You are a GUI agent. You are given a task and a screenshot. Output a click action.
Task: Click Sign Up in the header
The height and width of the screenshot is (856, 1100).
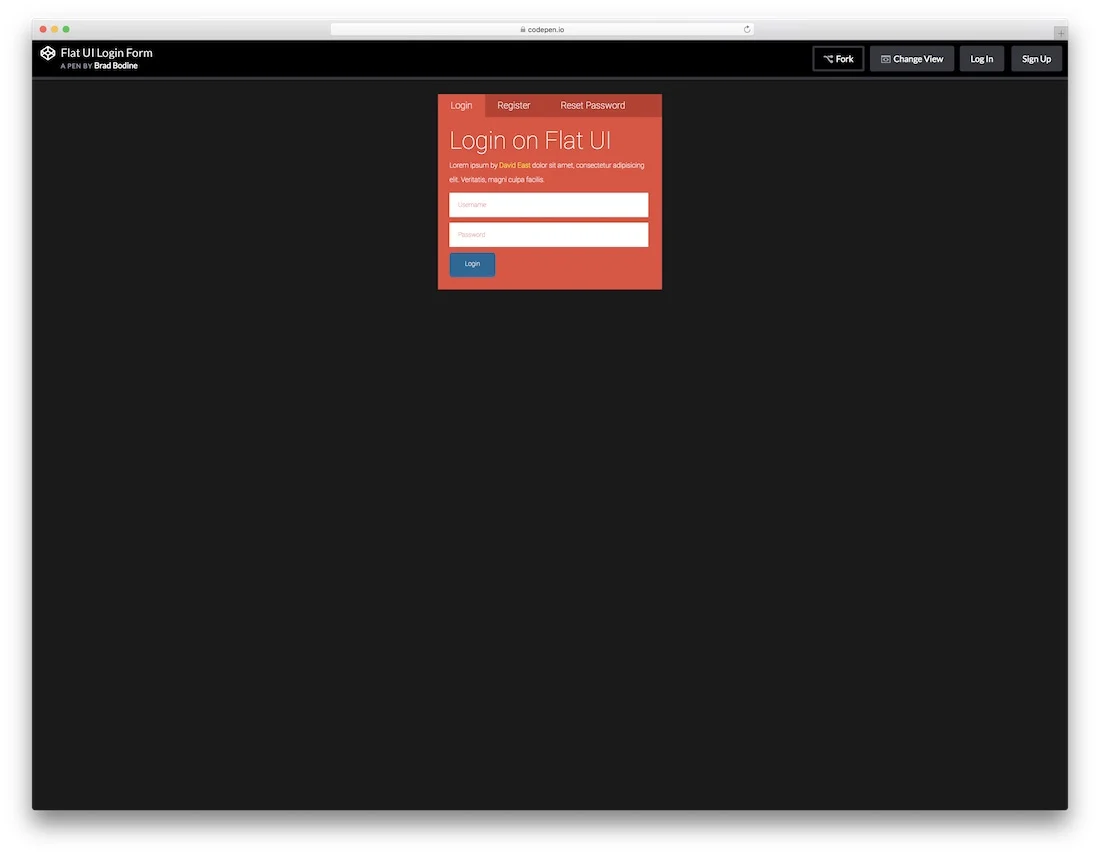click(1036, 58)
